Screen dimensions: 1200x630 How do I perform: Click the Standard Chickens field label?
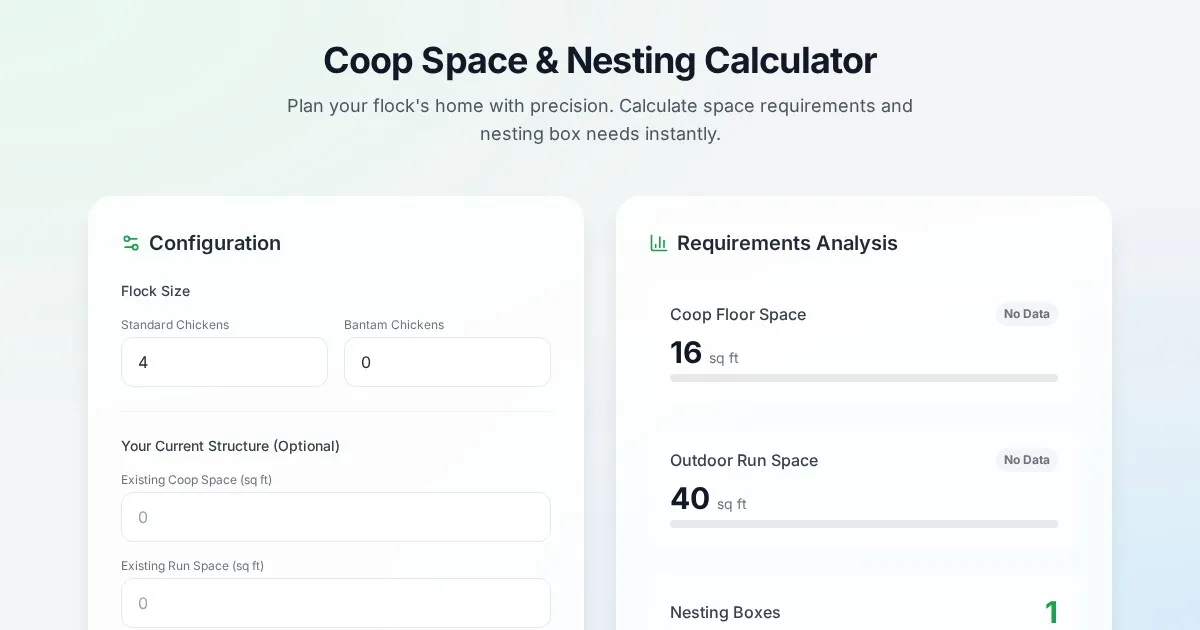(175, 325)
